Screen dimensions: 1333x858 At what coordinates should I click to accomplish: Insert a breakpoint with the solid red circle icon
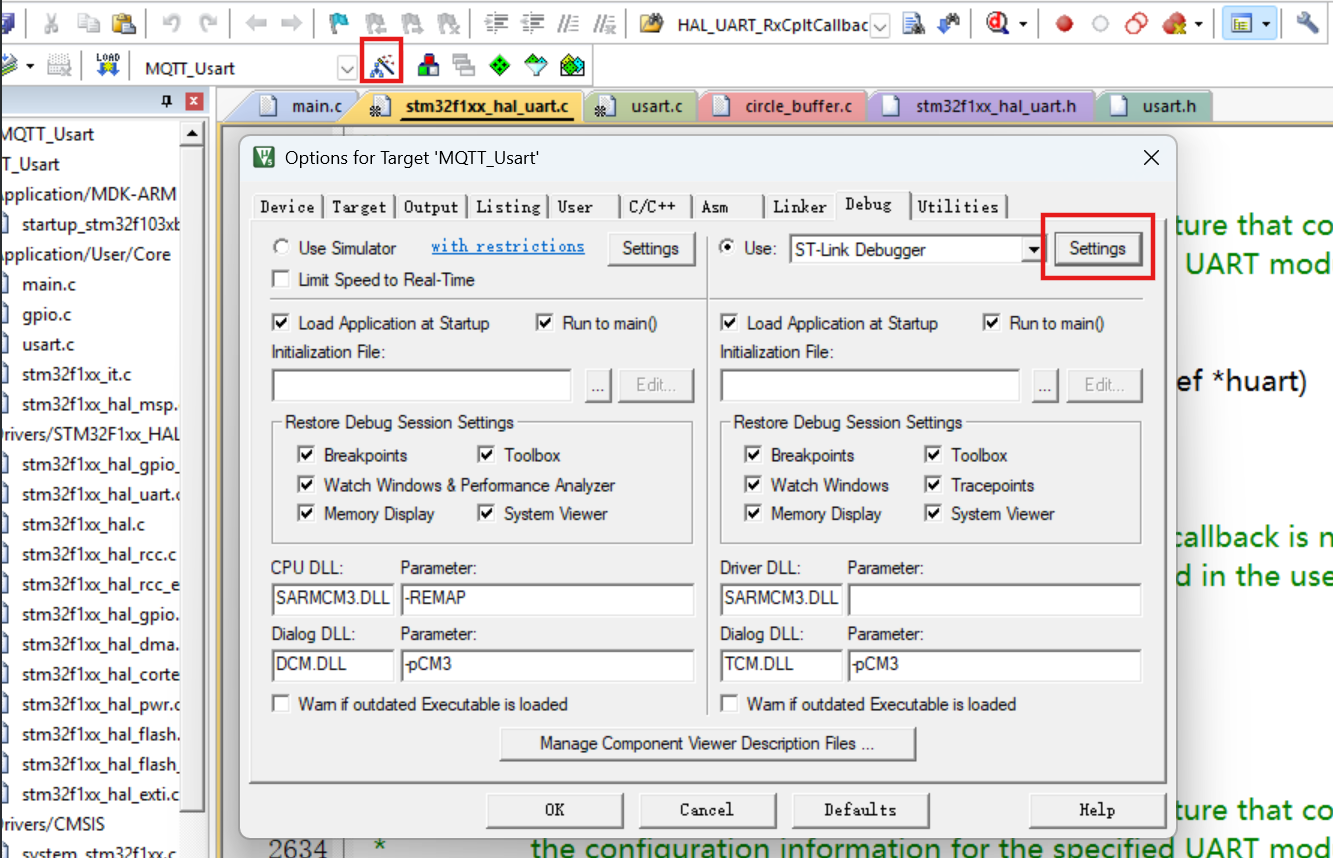1064,23
